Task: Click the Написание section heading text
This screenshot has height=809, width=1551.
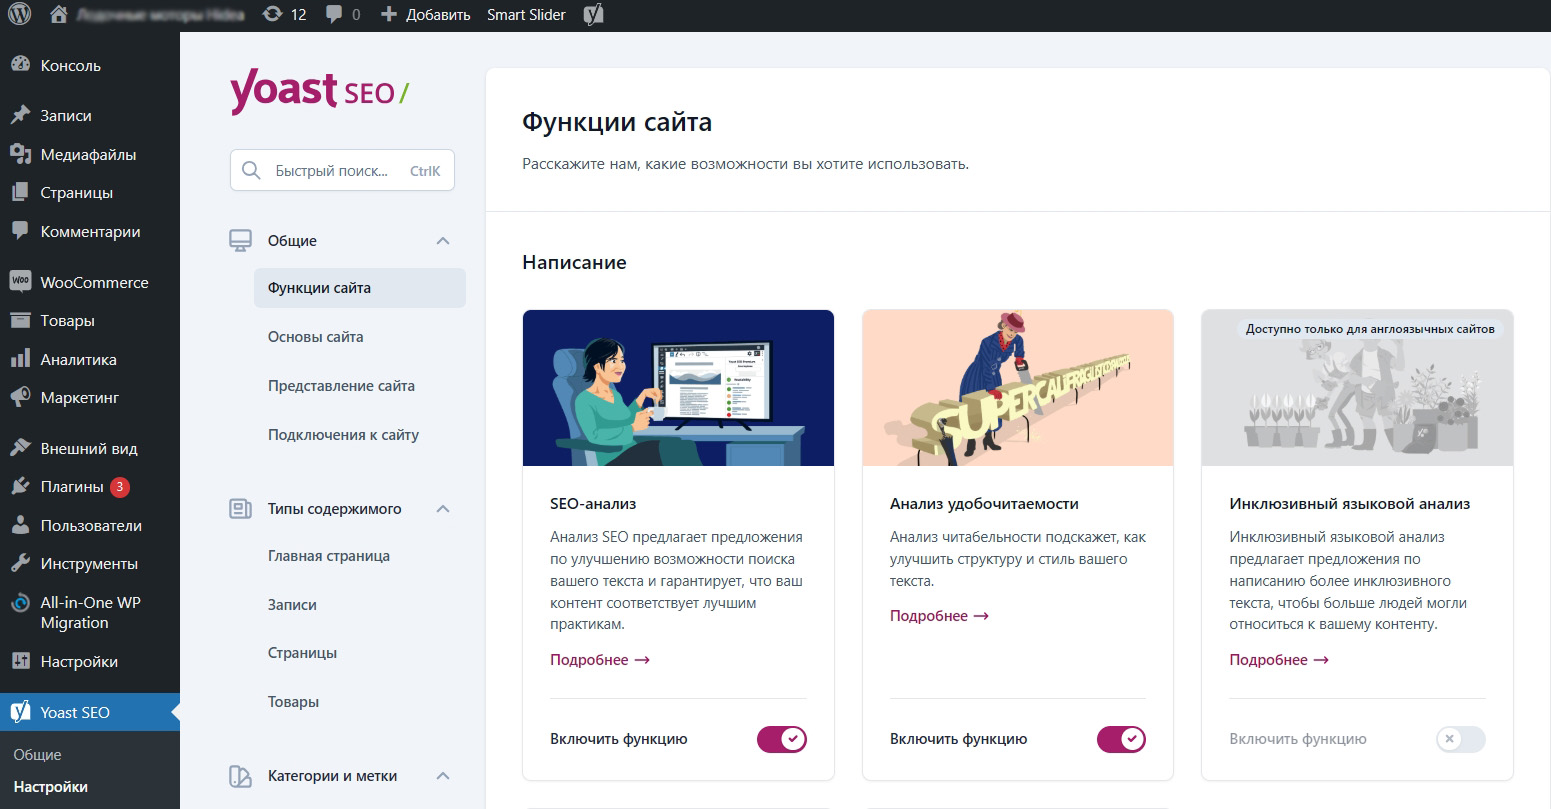Action: 574,263
